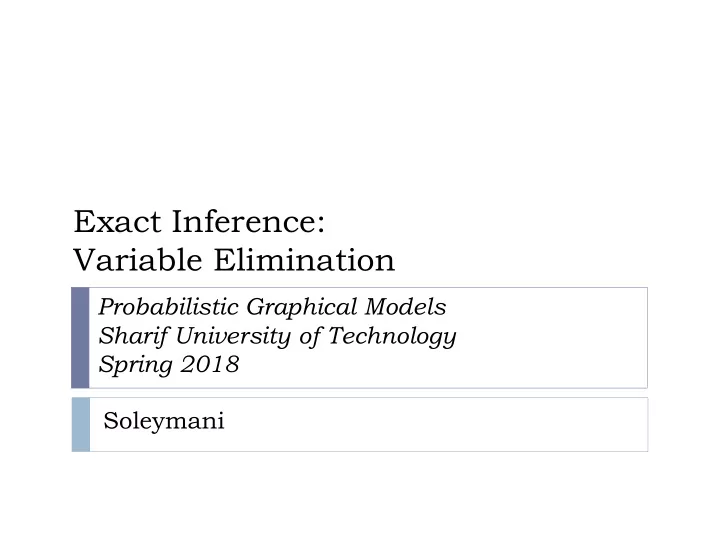
Task: Click the 'Spring 2018' line
Action: pyautogui.click(x=169, y=365)
